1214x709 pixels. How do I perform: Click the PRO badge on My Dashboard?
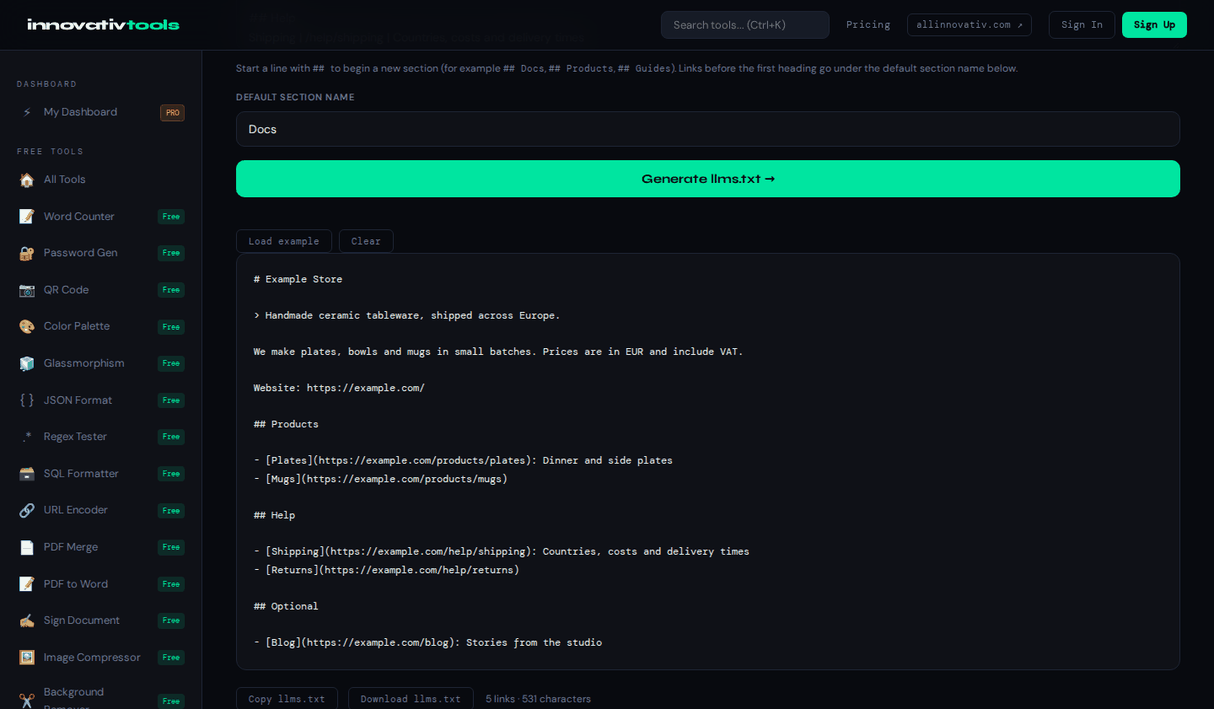172,113
